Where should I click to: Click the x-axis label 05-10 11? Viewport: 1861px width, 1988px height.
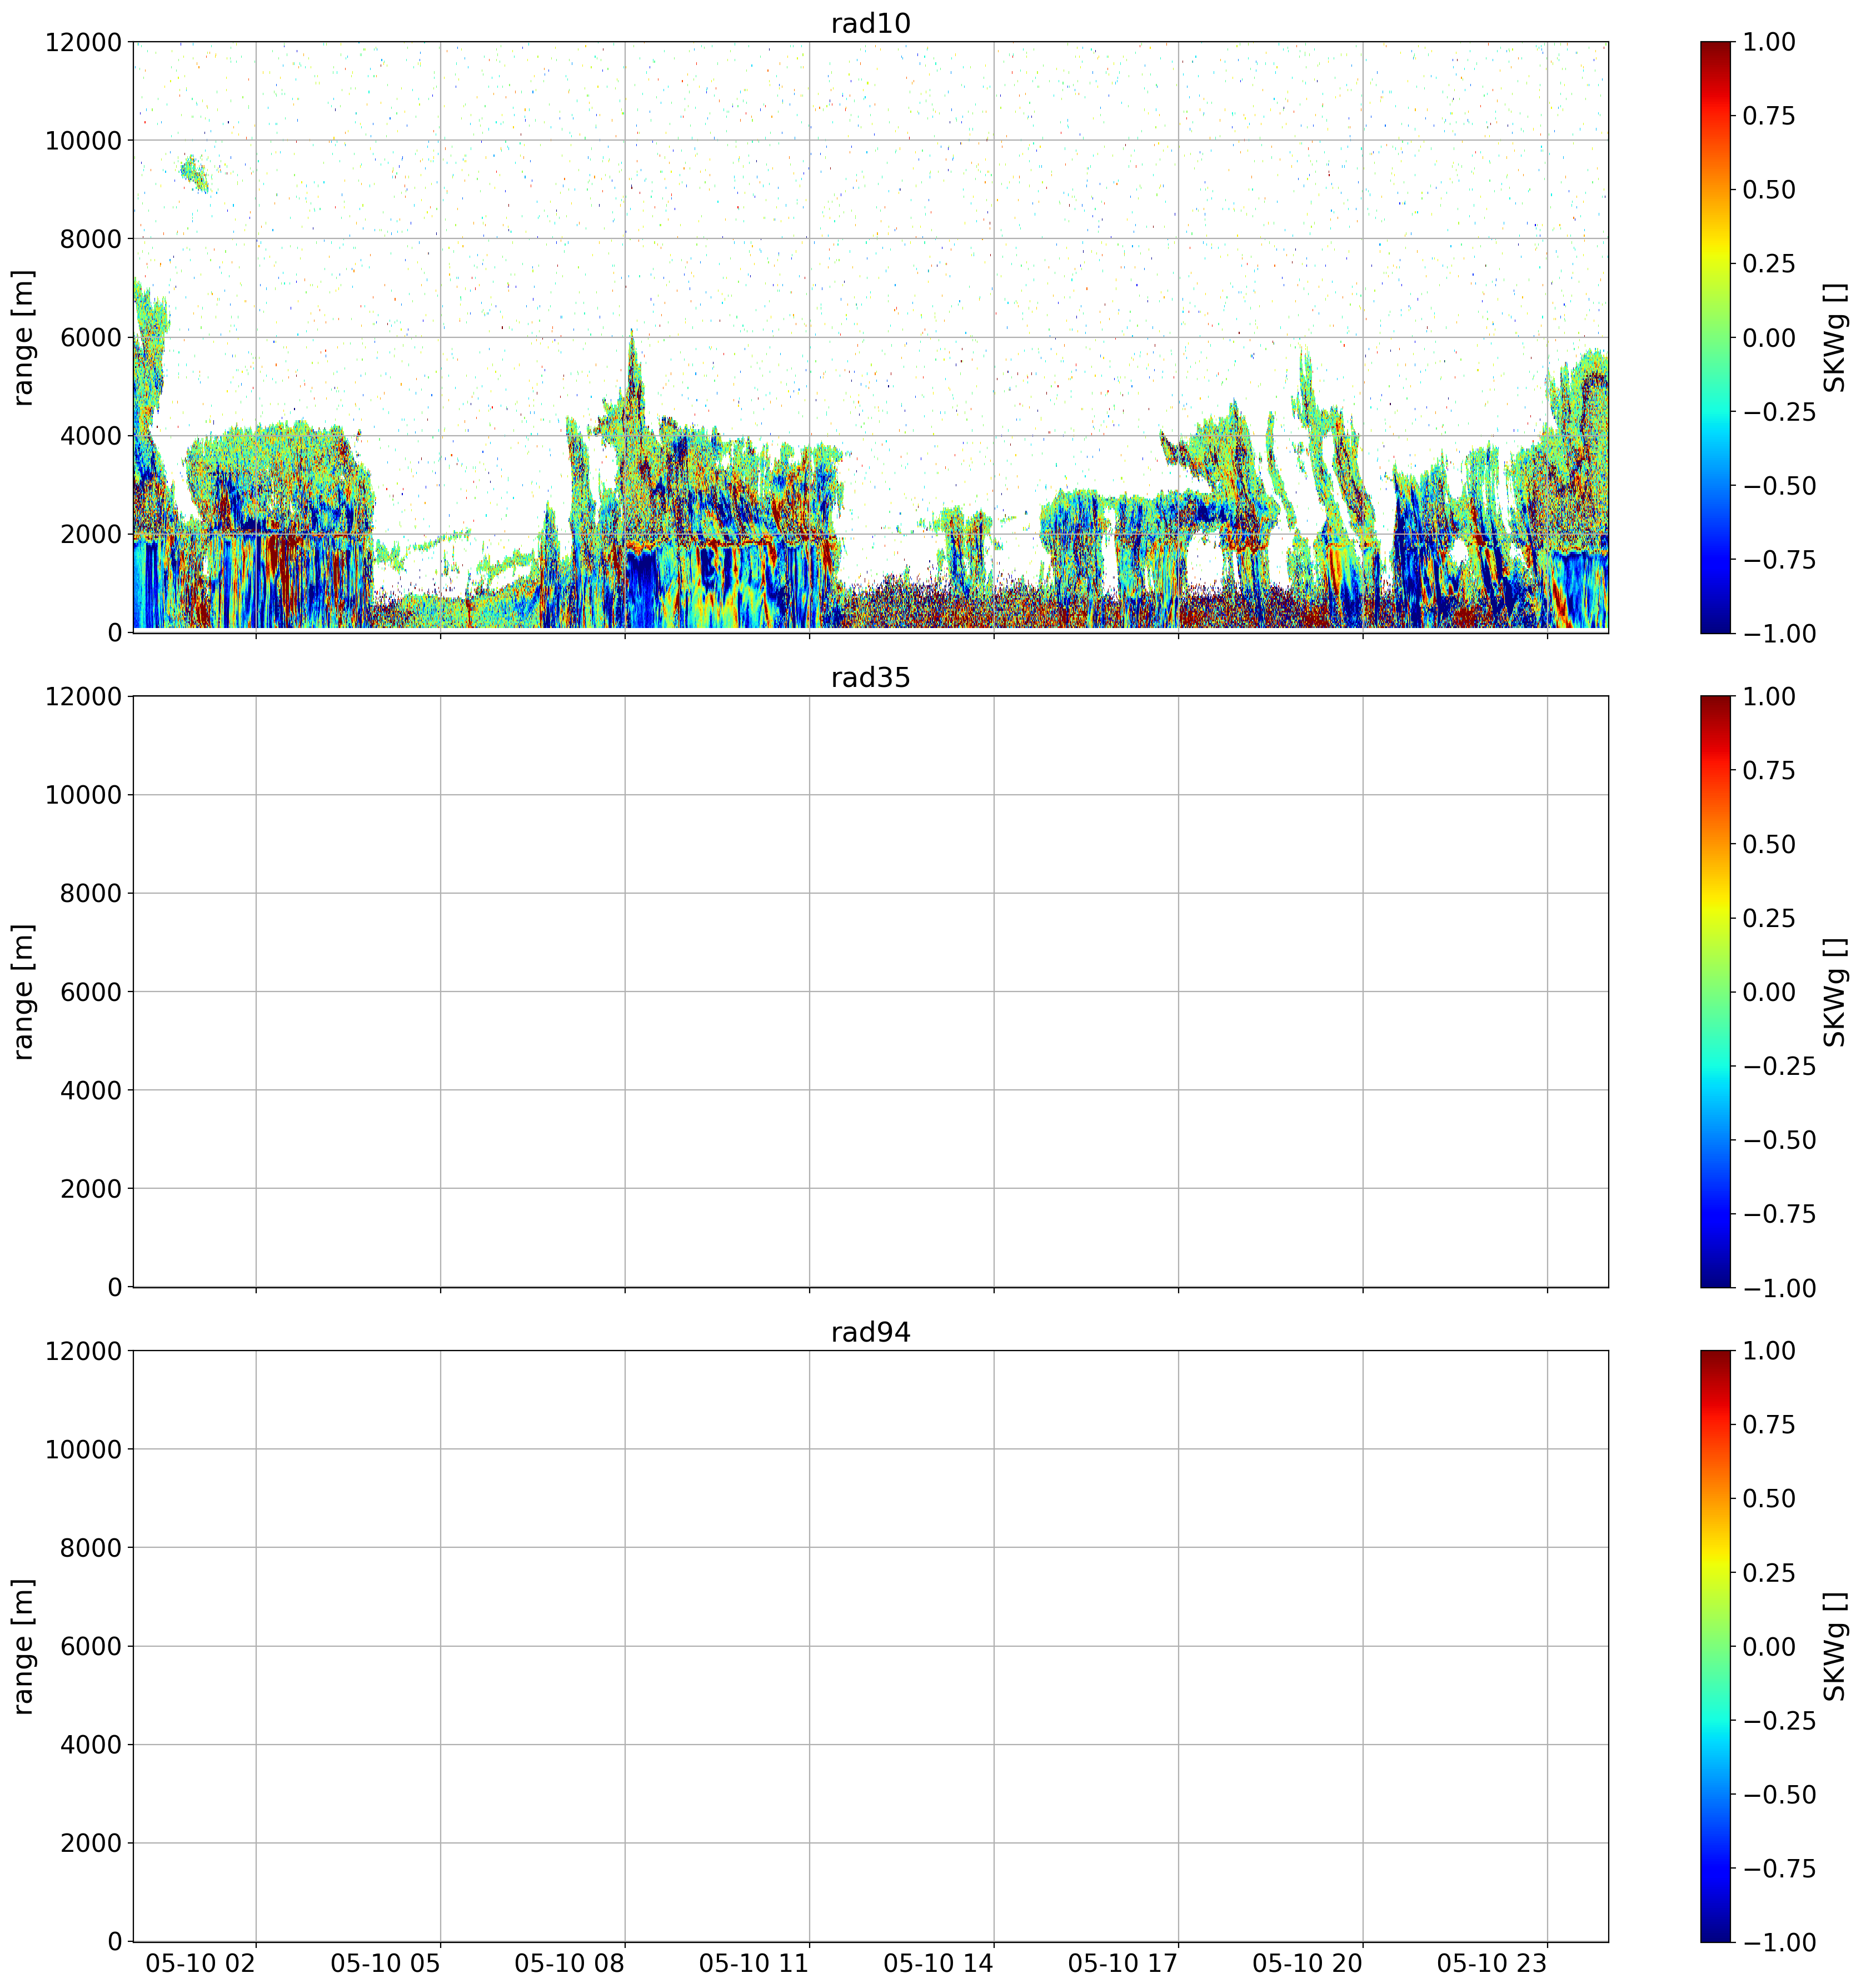tap(754, 1963)
